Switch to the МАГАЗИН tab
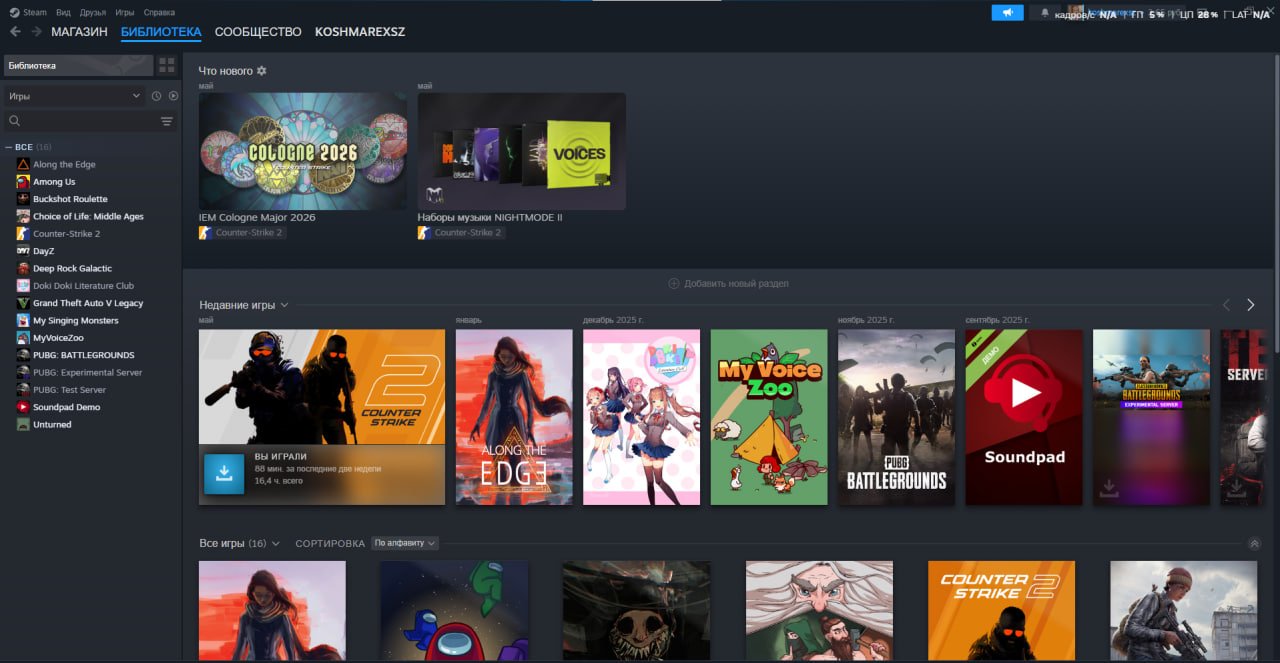The height and width of the screenshot is (663, 1280). point(79,32)
